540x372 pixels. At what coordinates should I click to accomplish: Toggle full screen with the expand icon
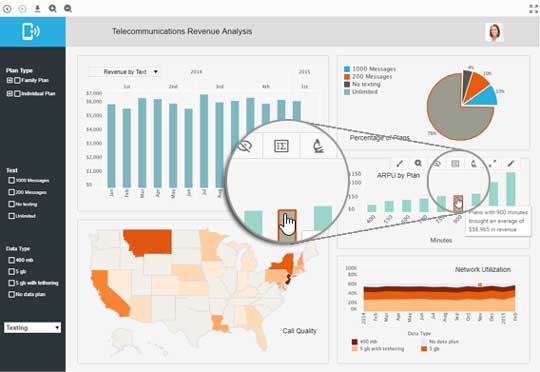point(533,9)
